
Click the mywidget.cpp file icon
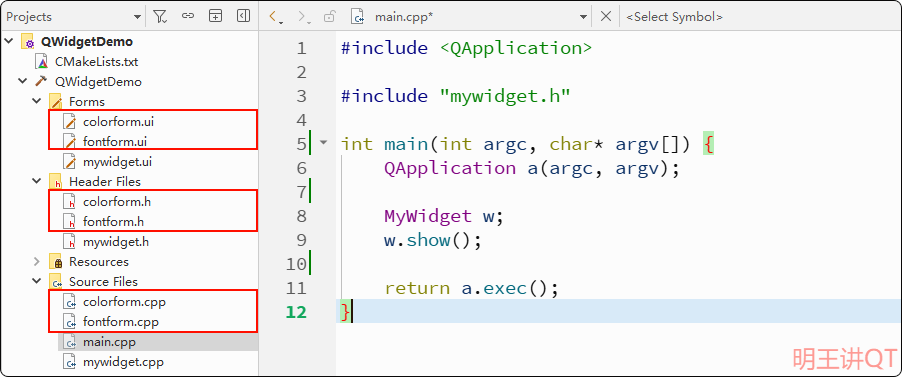tap(70, 362)
